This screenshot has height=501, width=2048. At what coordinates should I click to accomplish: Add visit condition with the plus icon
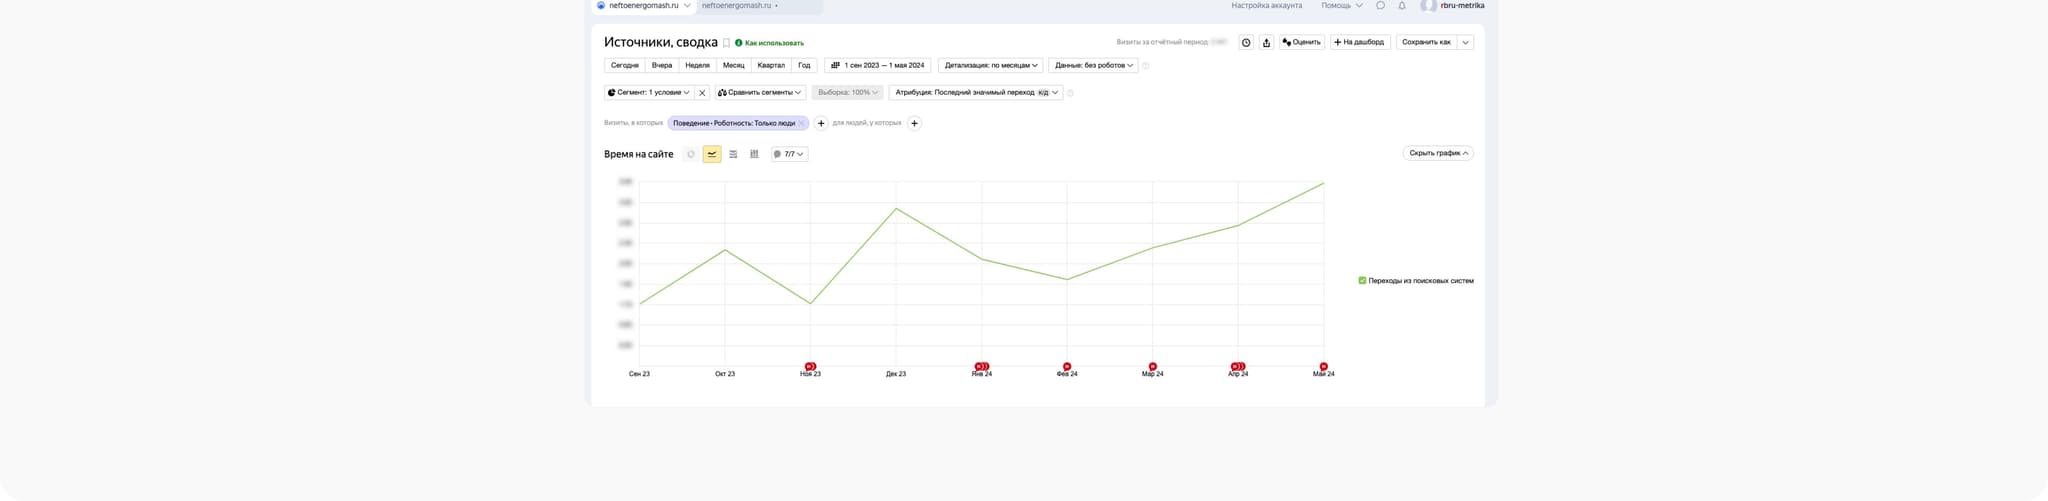pos(821,123)
